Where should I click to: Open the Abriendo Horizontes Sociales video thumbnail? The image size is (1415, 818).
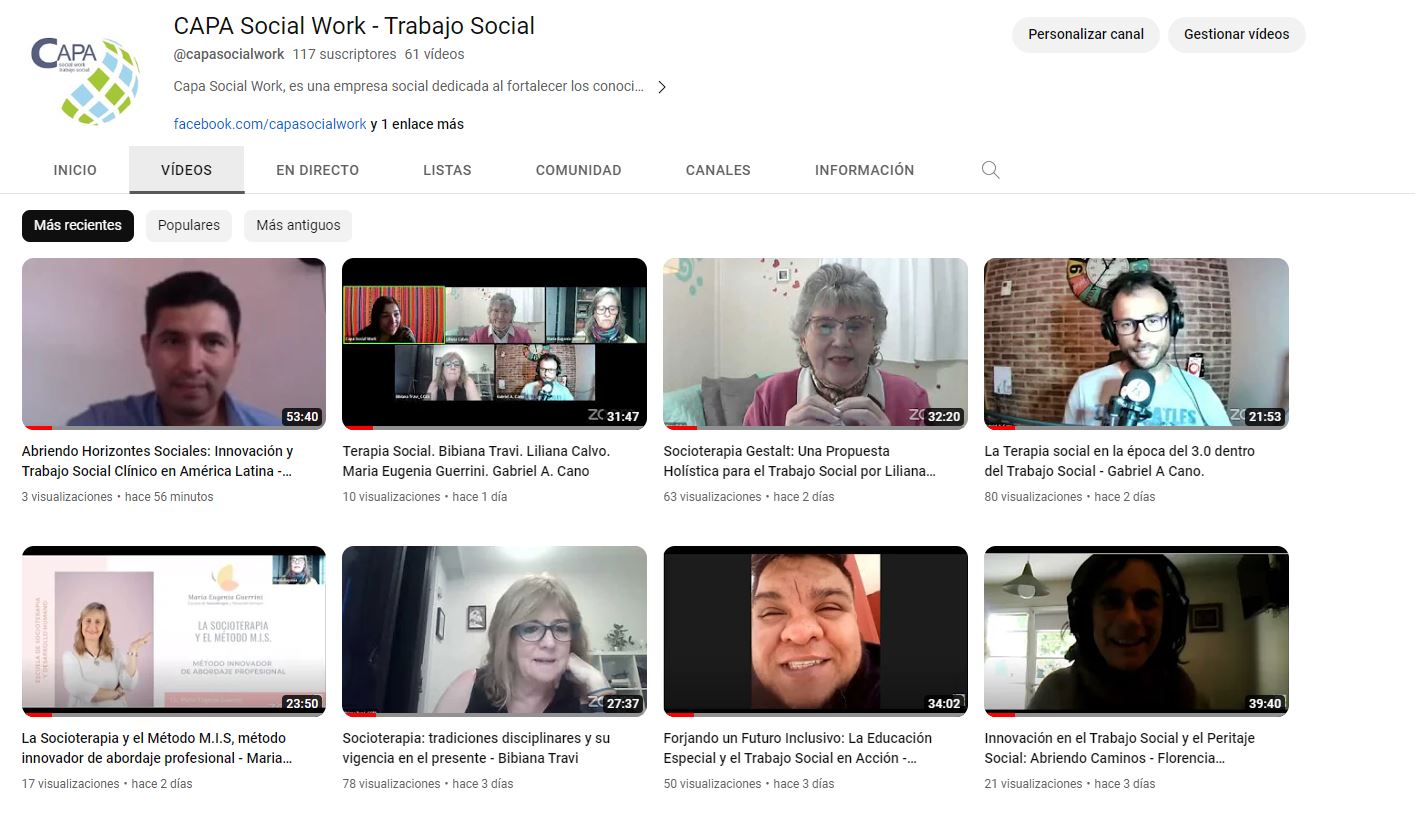coord(174,344)
